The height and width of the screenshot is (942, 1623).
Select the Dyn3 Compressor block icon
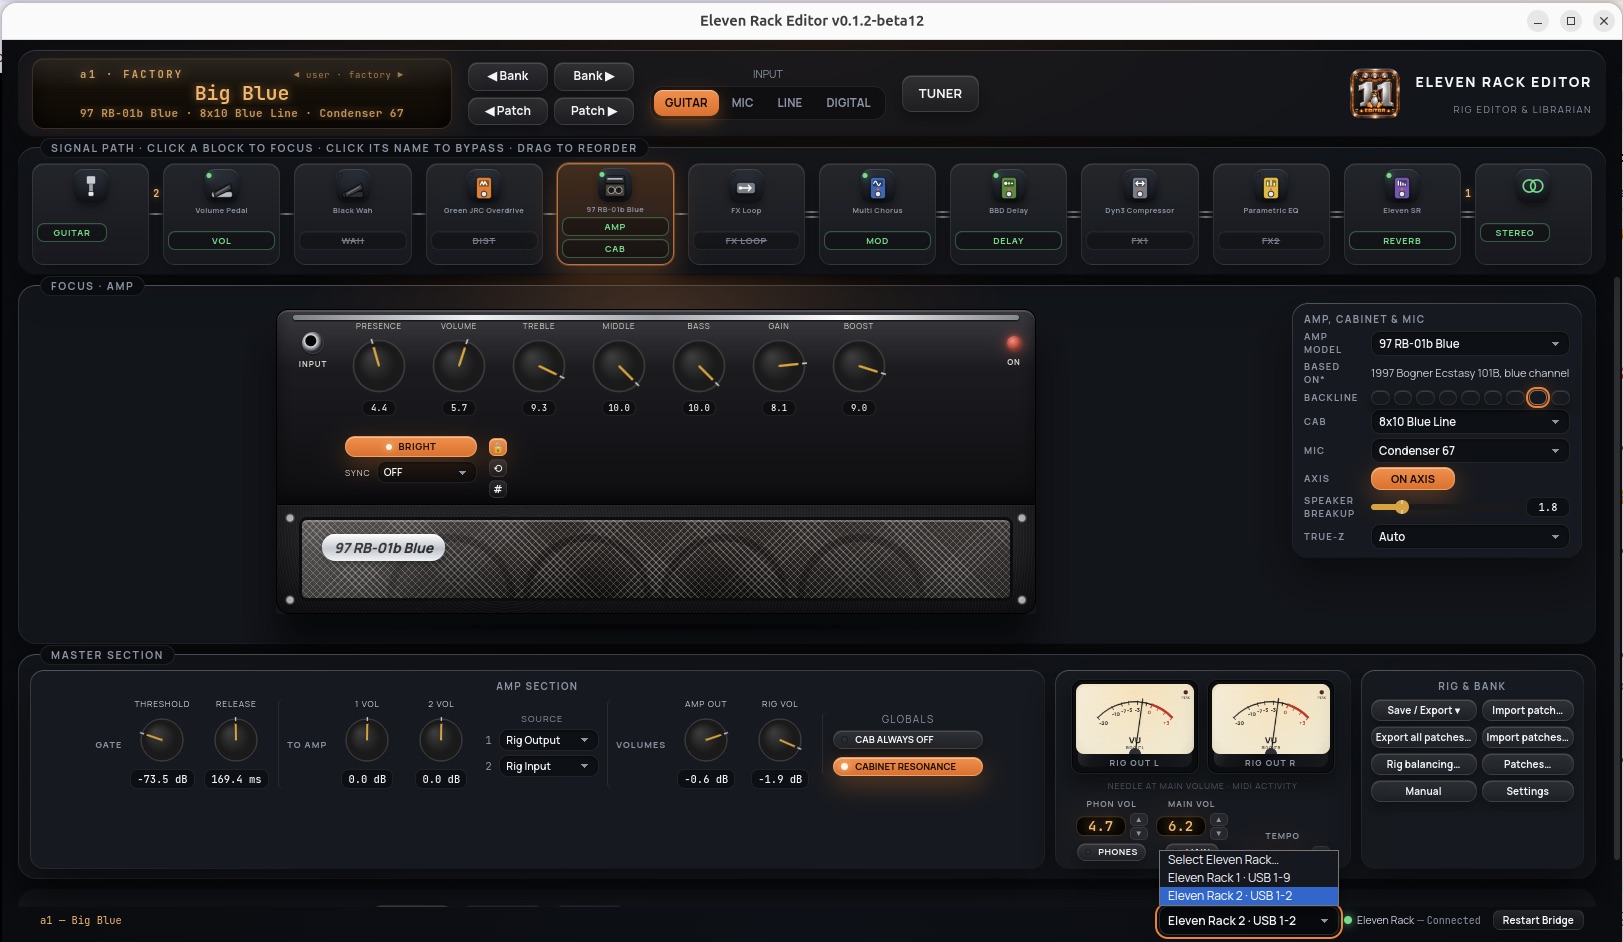point(1139,187)
